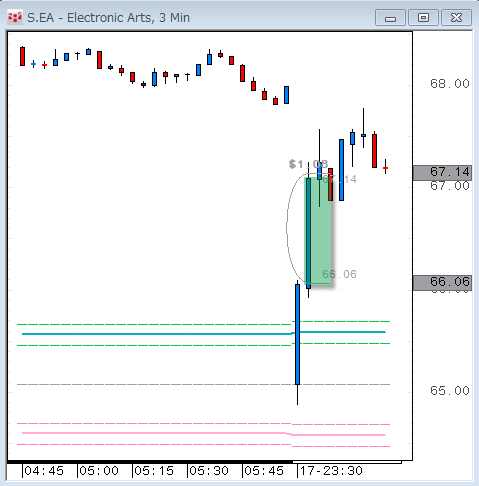Click the 17-23:30 session time label
Screen dimensions: 479x486
331,471
